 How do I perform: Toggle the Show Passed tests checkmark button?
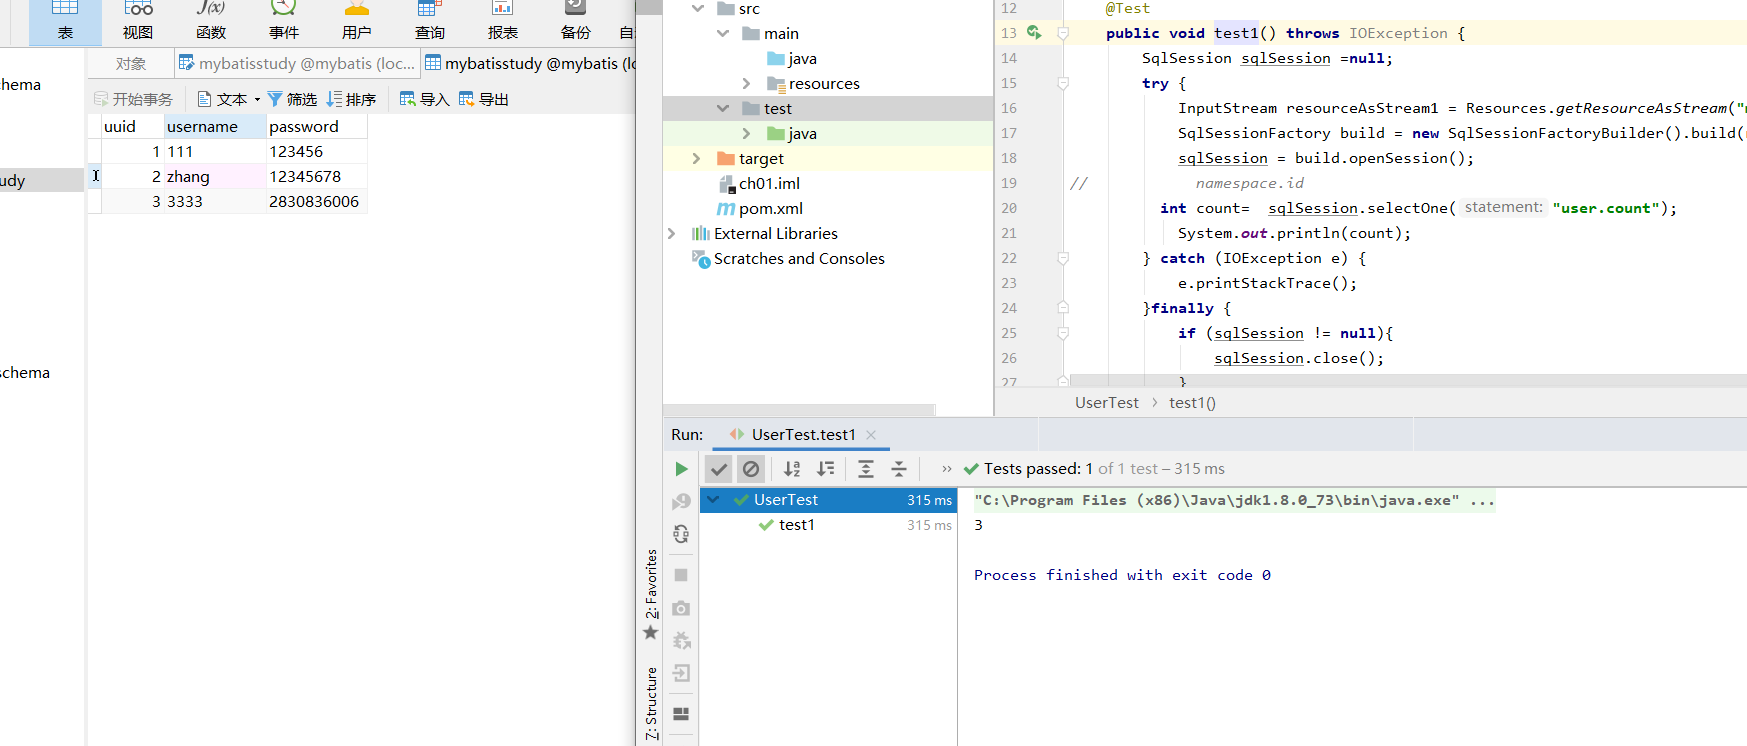click(x=718, y=468)
